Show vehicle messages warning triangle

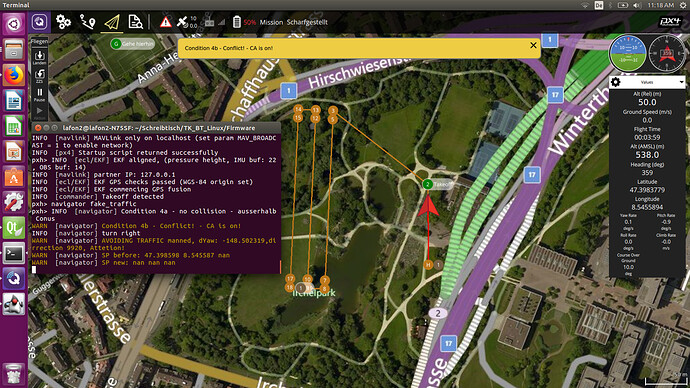[x=165, y=22]
